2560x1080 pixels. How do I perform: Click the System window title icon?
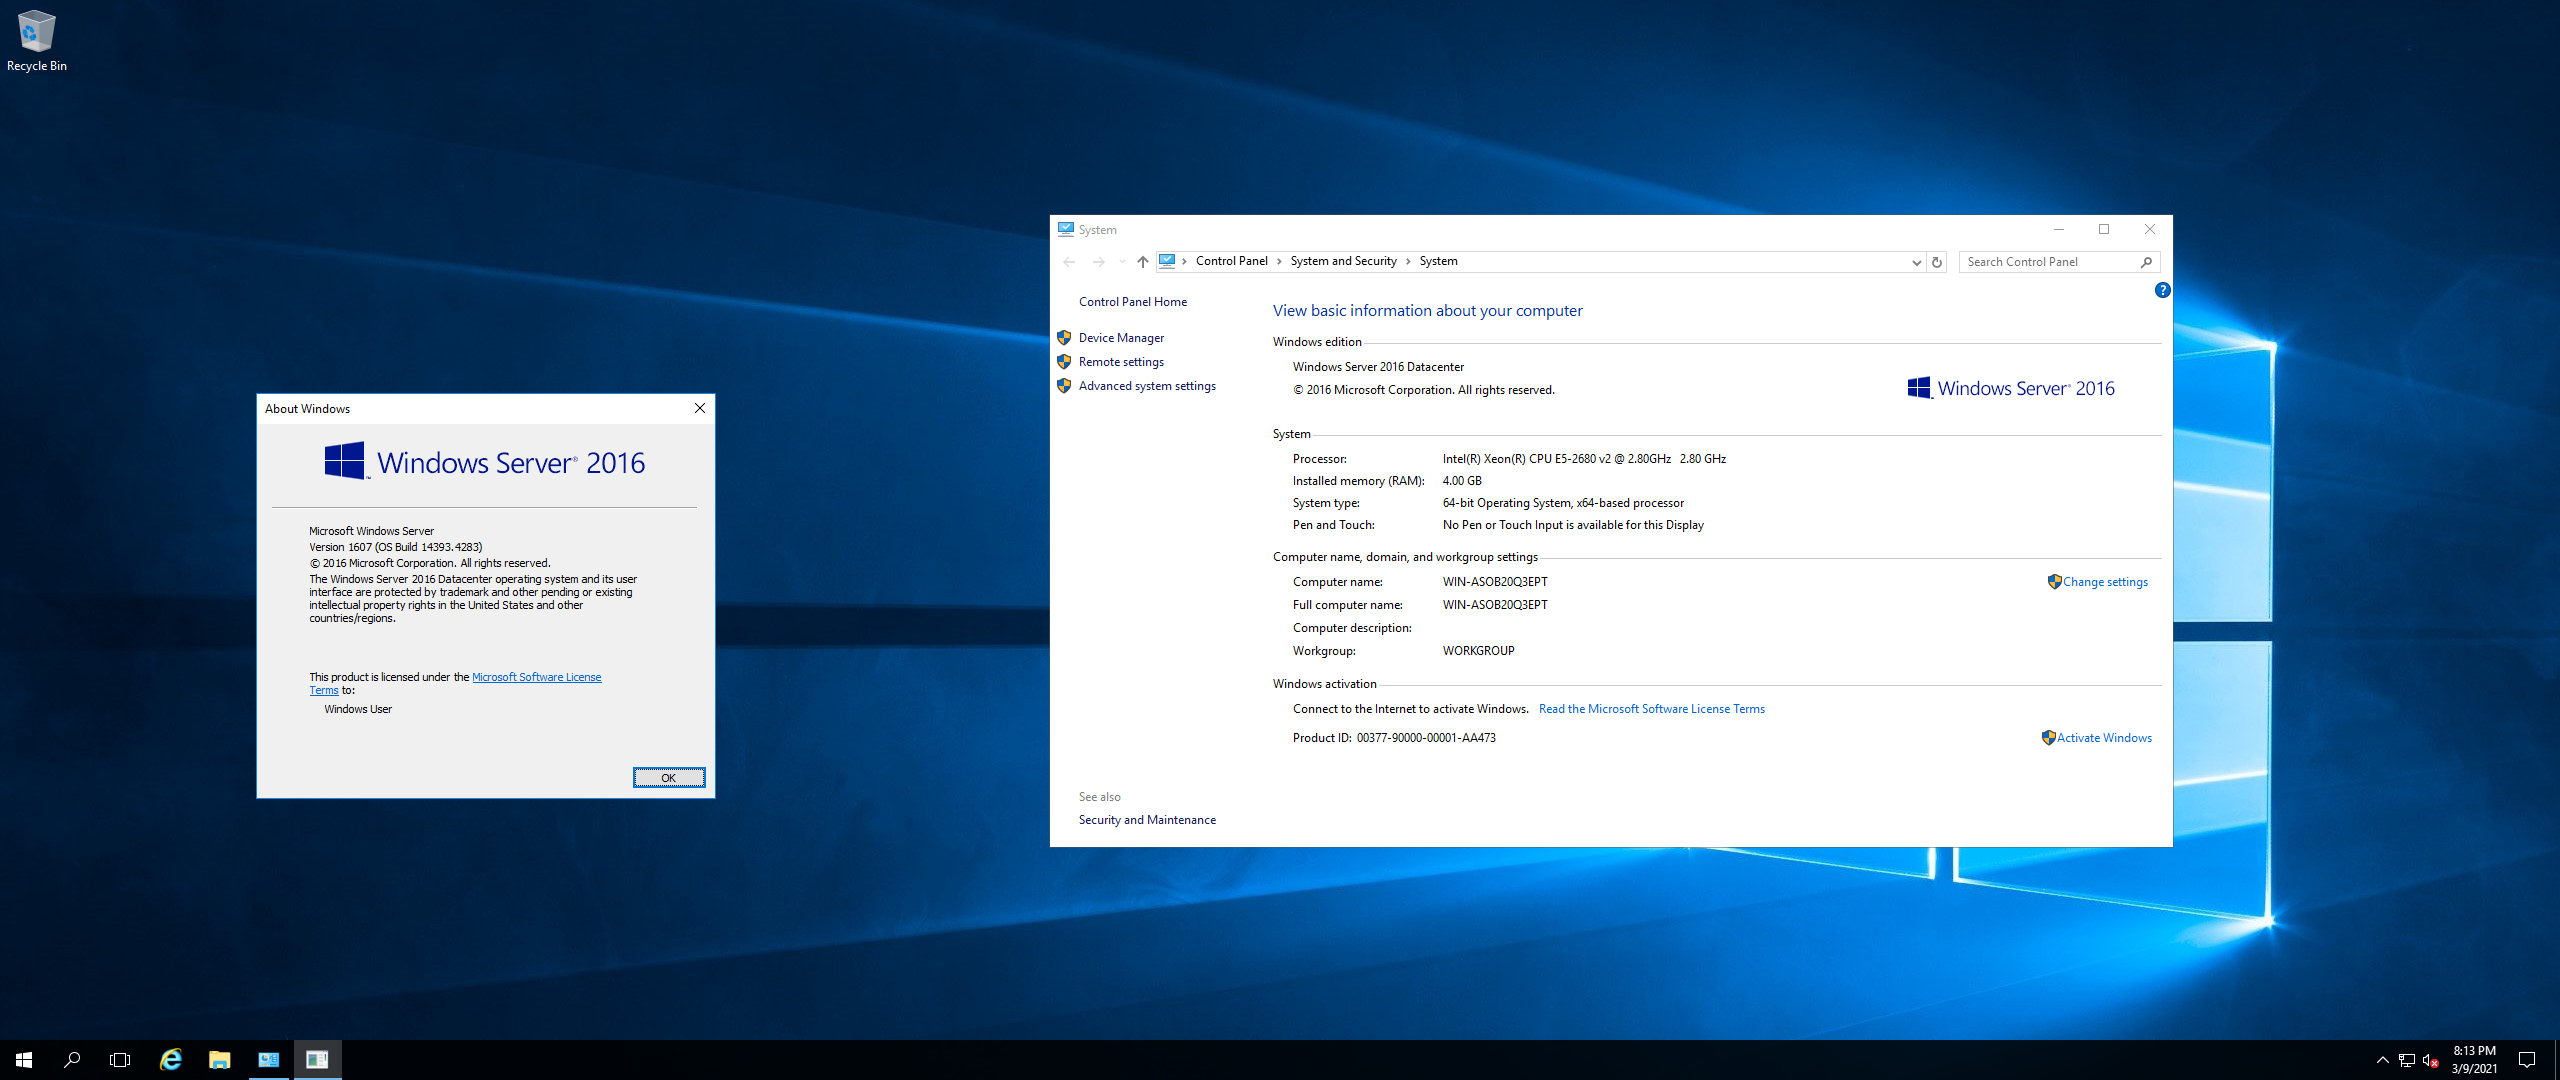click(x=1066, y=229)
